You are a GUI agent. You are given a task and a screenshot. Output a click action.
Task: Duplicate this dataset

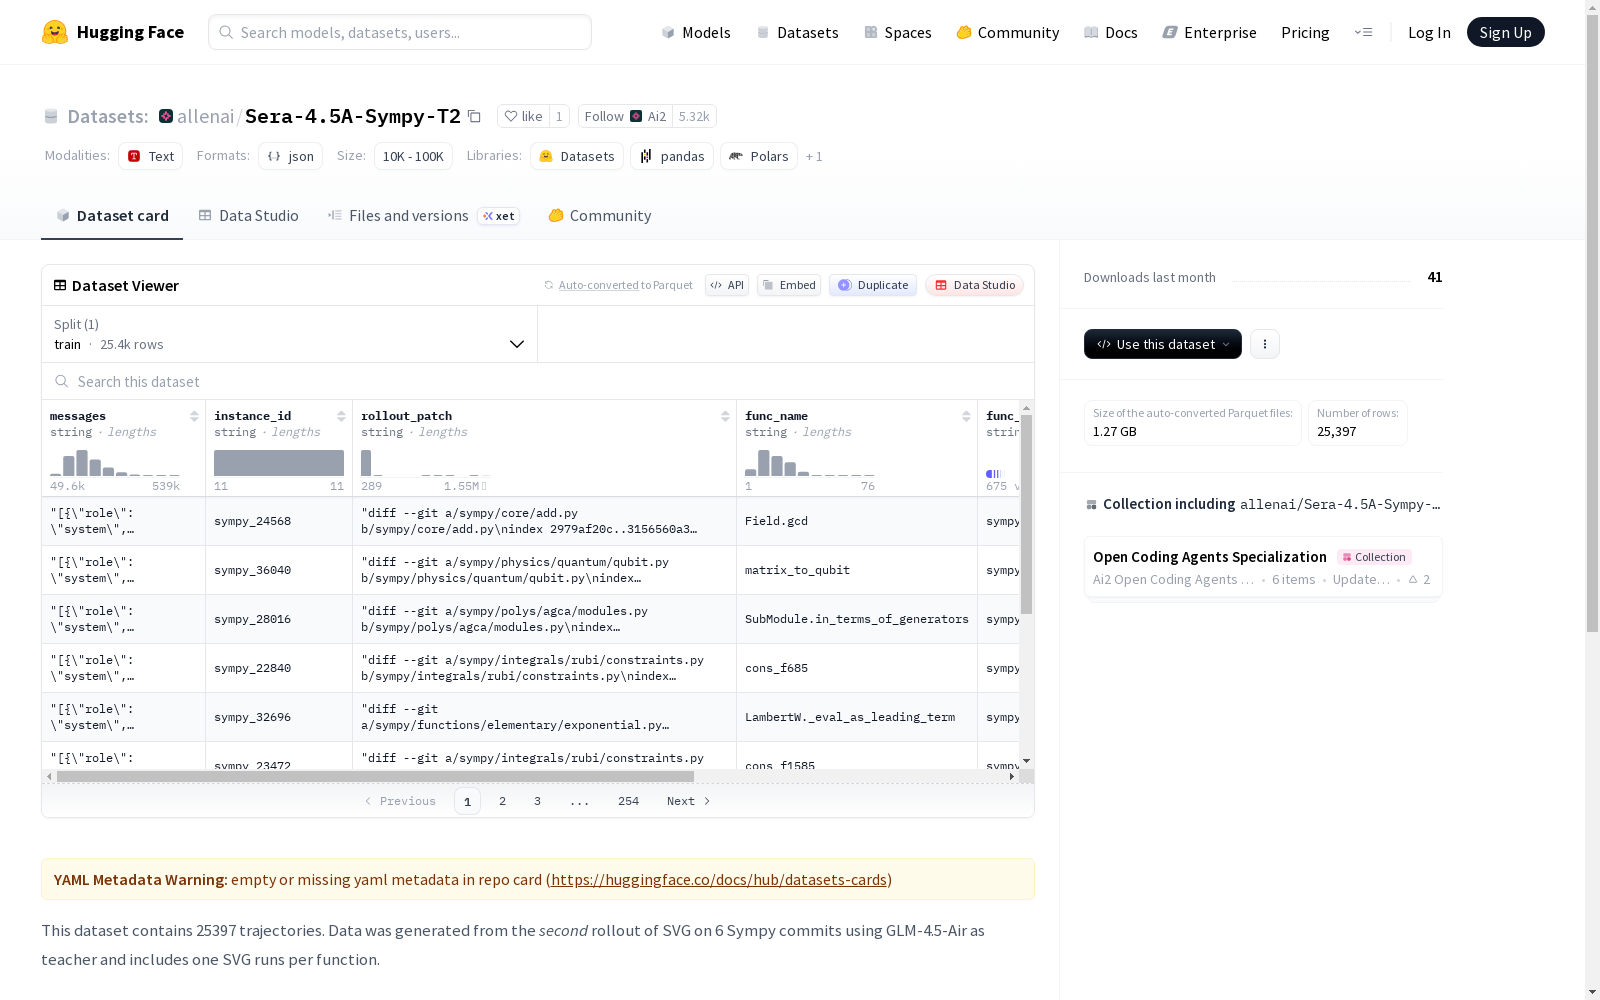pos(873,285)
